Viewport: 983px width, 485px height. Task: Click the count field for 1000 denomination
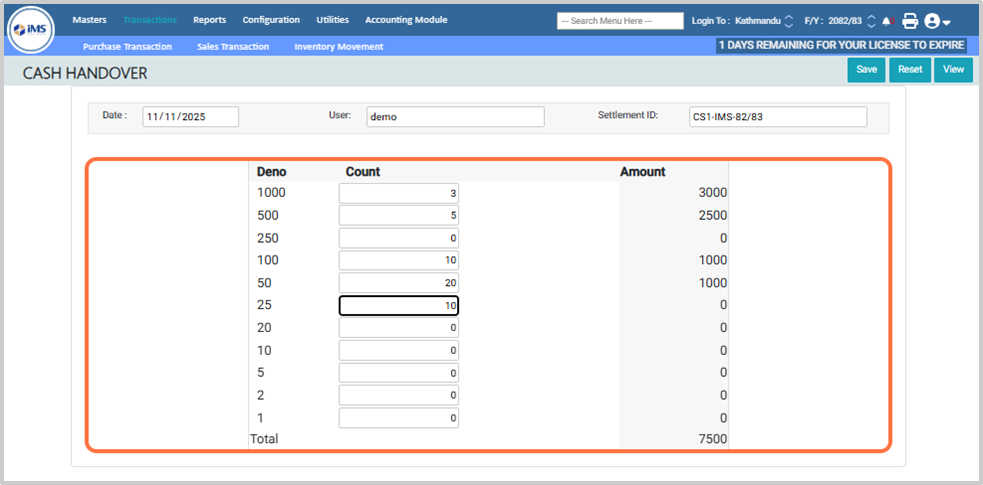click(x=398, y=193)
